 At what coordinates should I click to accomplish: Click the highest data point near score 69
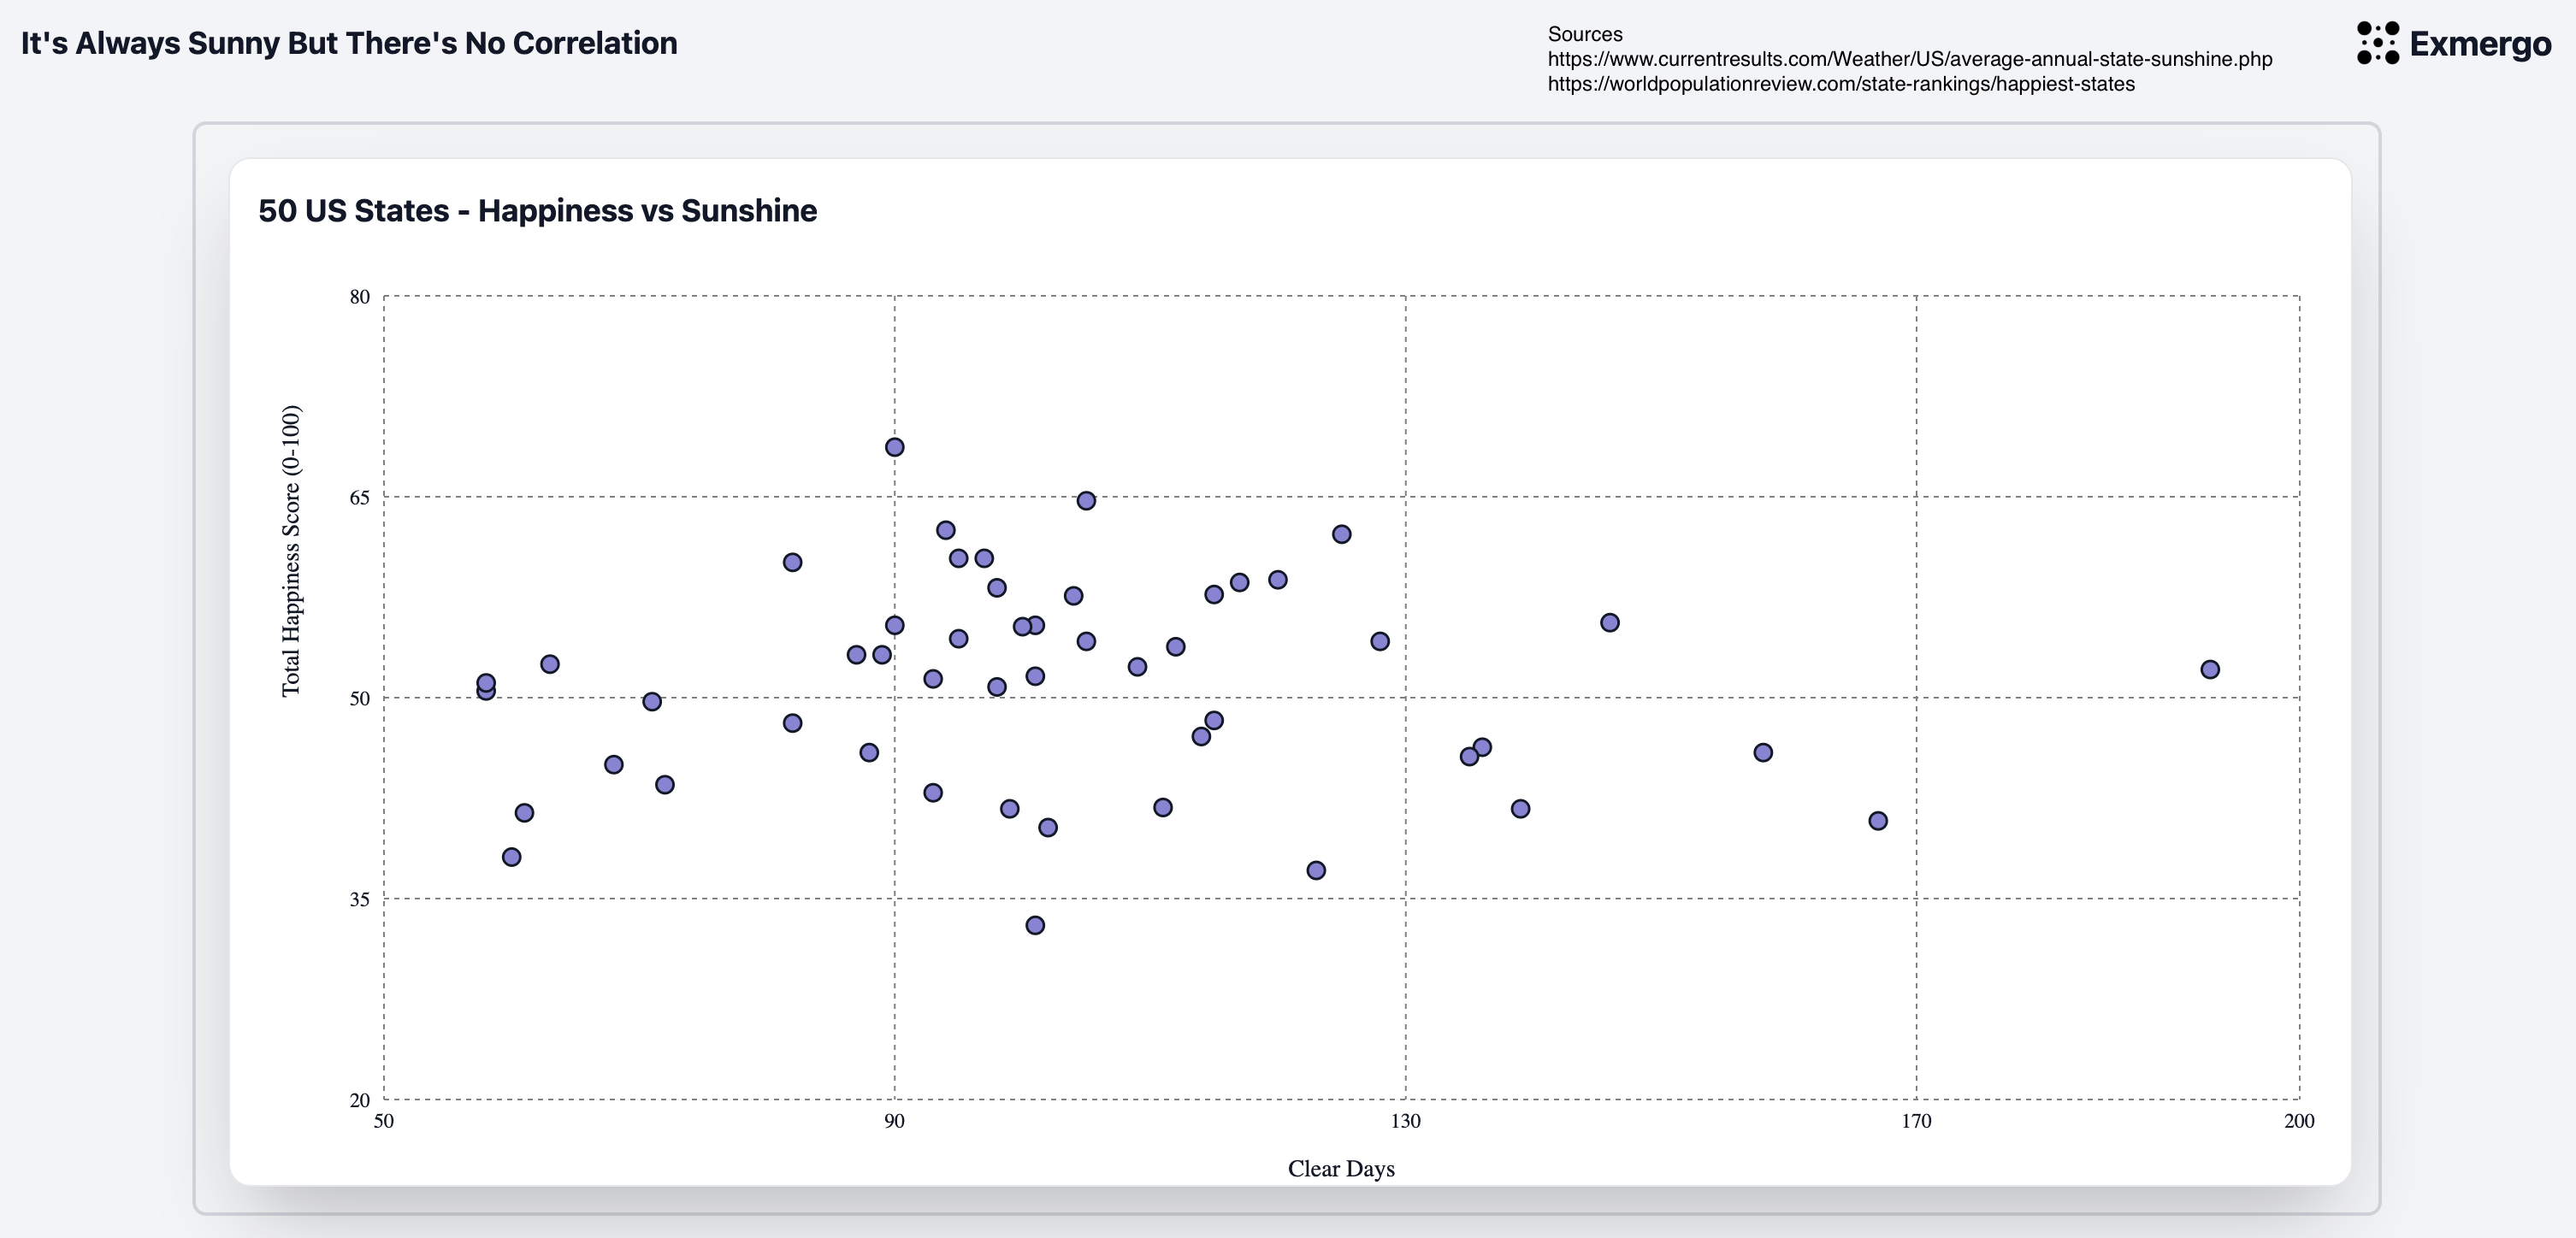[895, 447]
